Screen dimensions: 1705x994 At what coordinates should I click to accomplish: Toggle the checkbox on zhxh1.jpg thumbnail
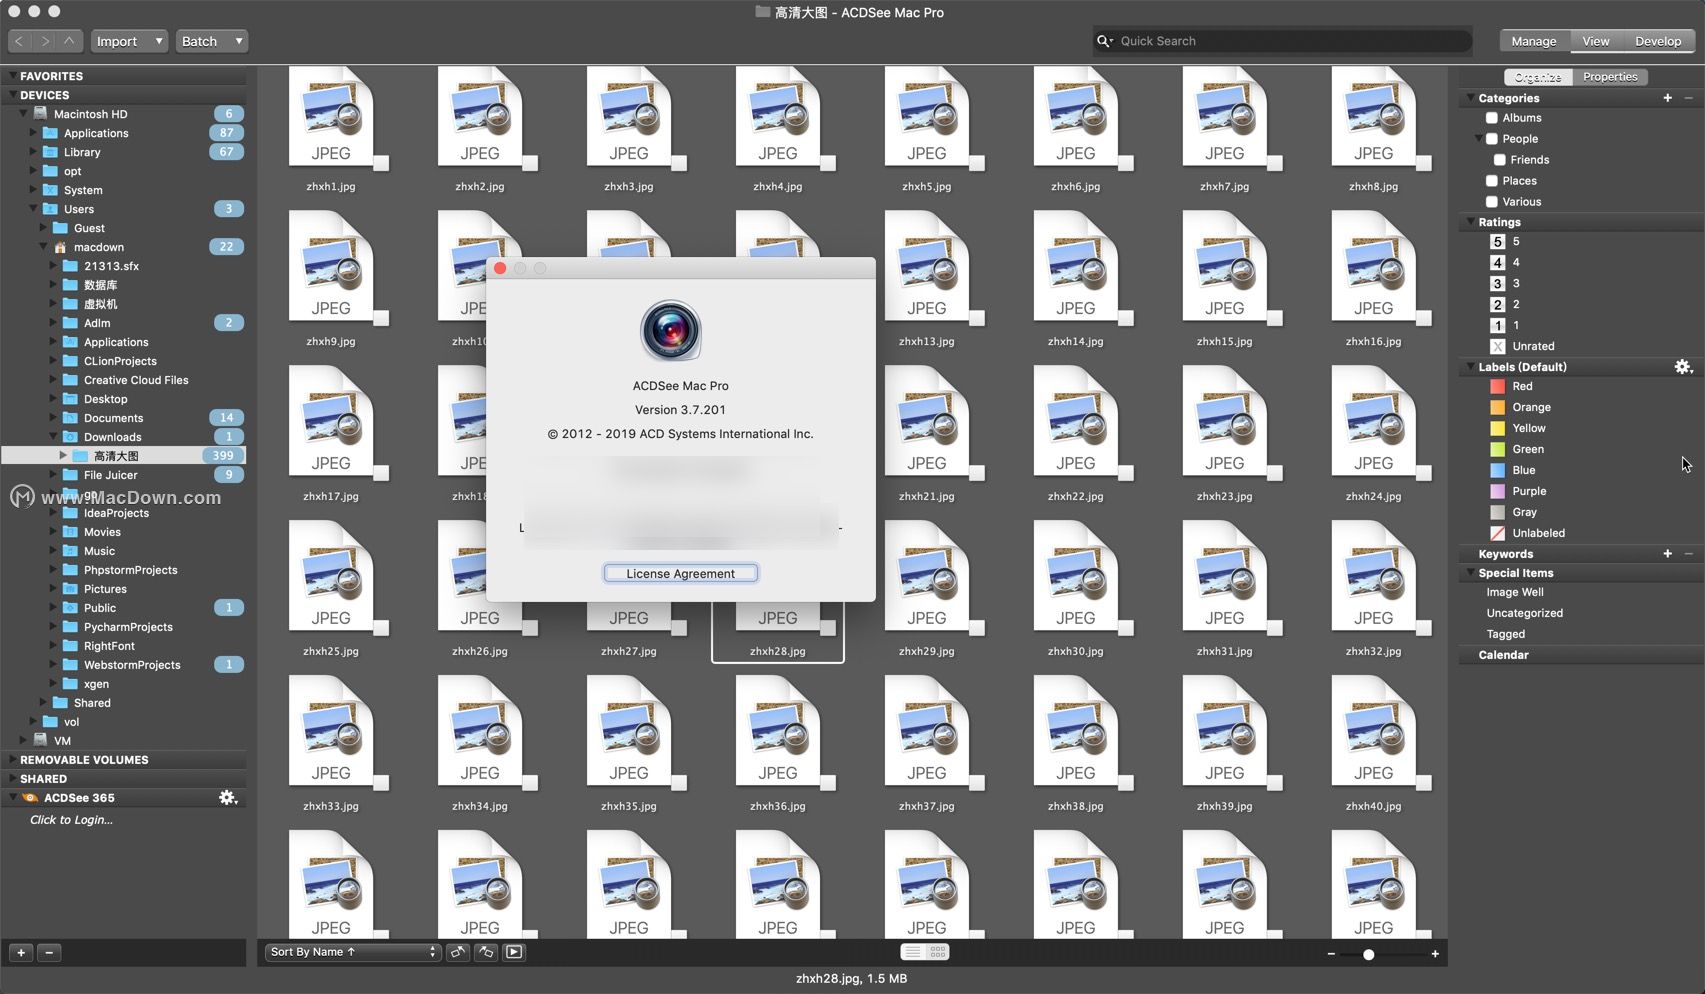click(x=381, y=163)
